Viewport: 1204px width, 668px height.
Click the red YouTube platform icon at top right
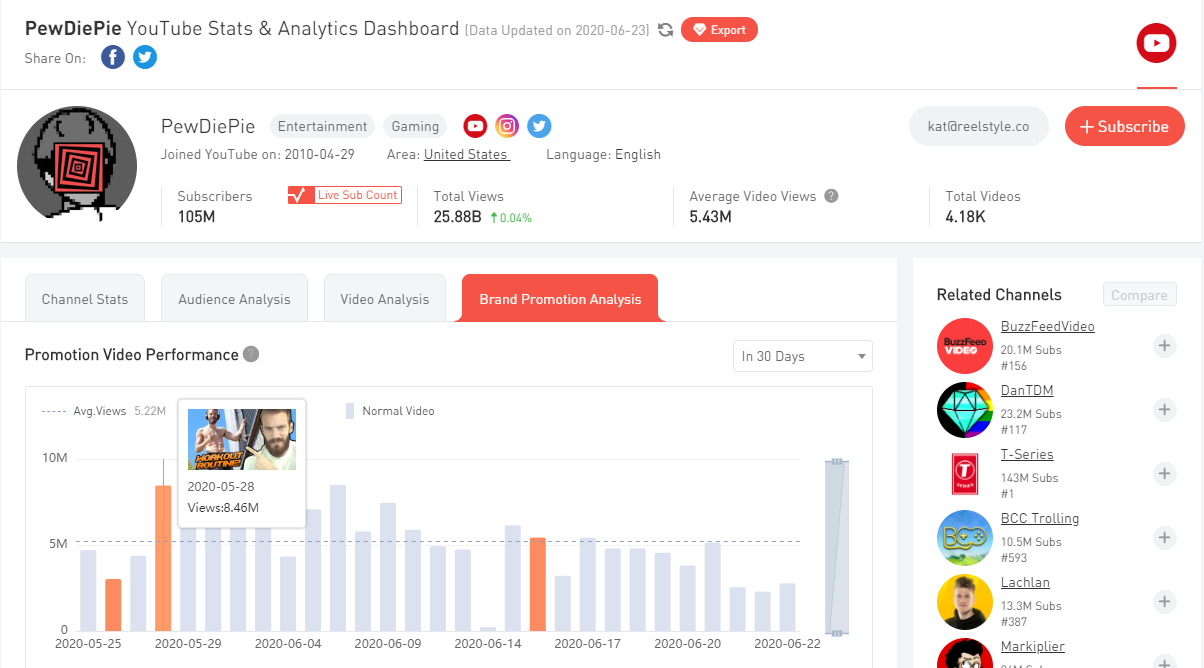point(1156,43)
